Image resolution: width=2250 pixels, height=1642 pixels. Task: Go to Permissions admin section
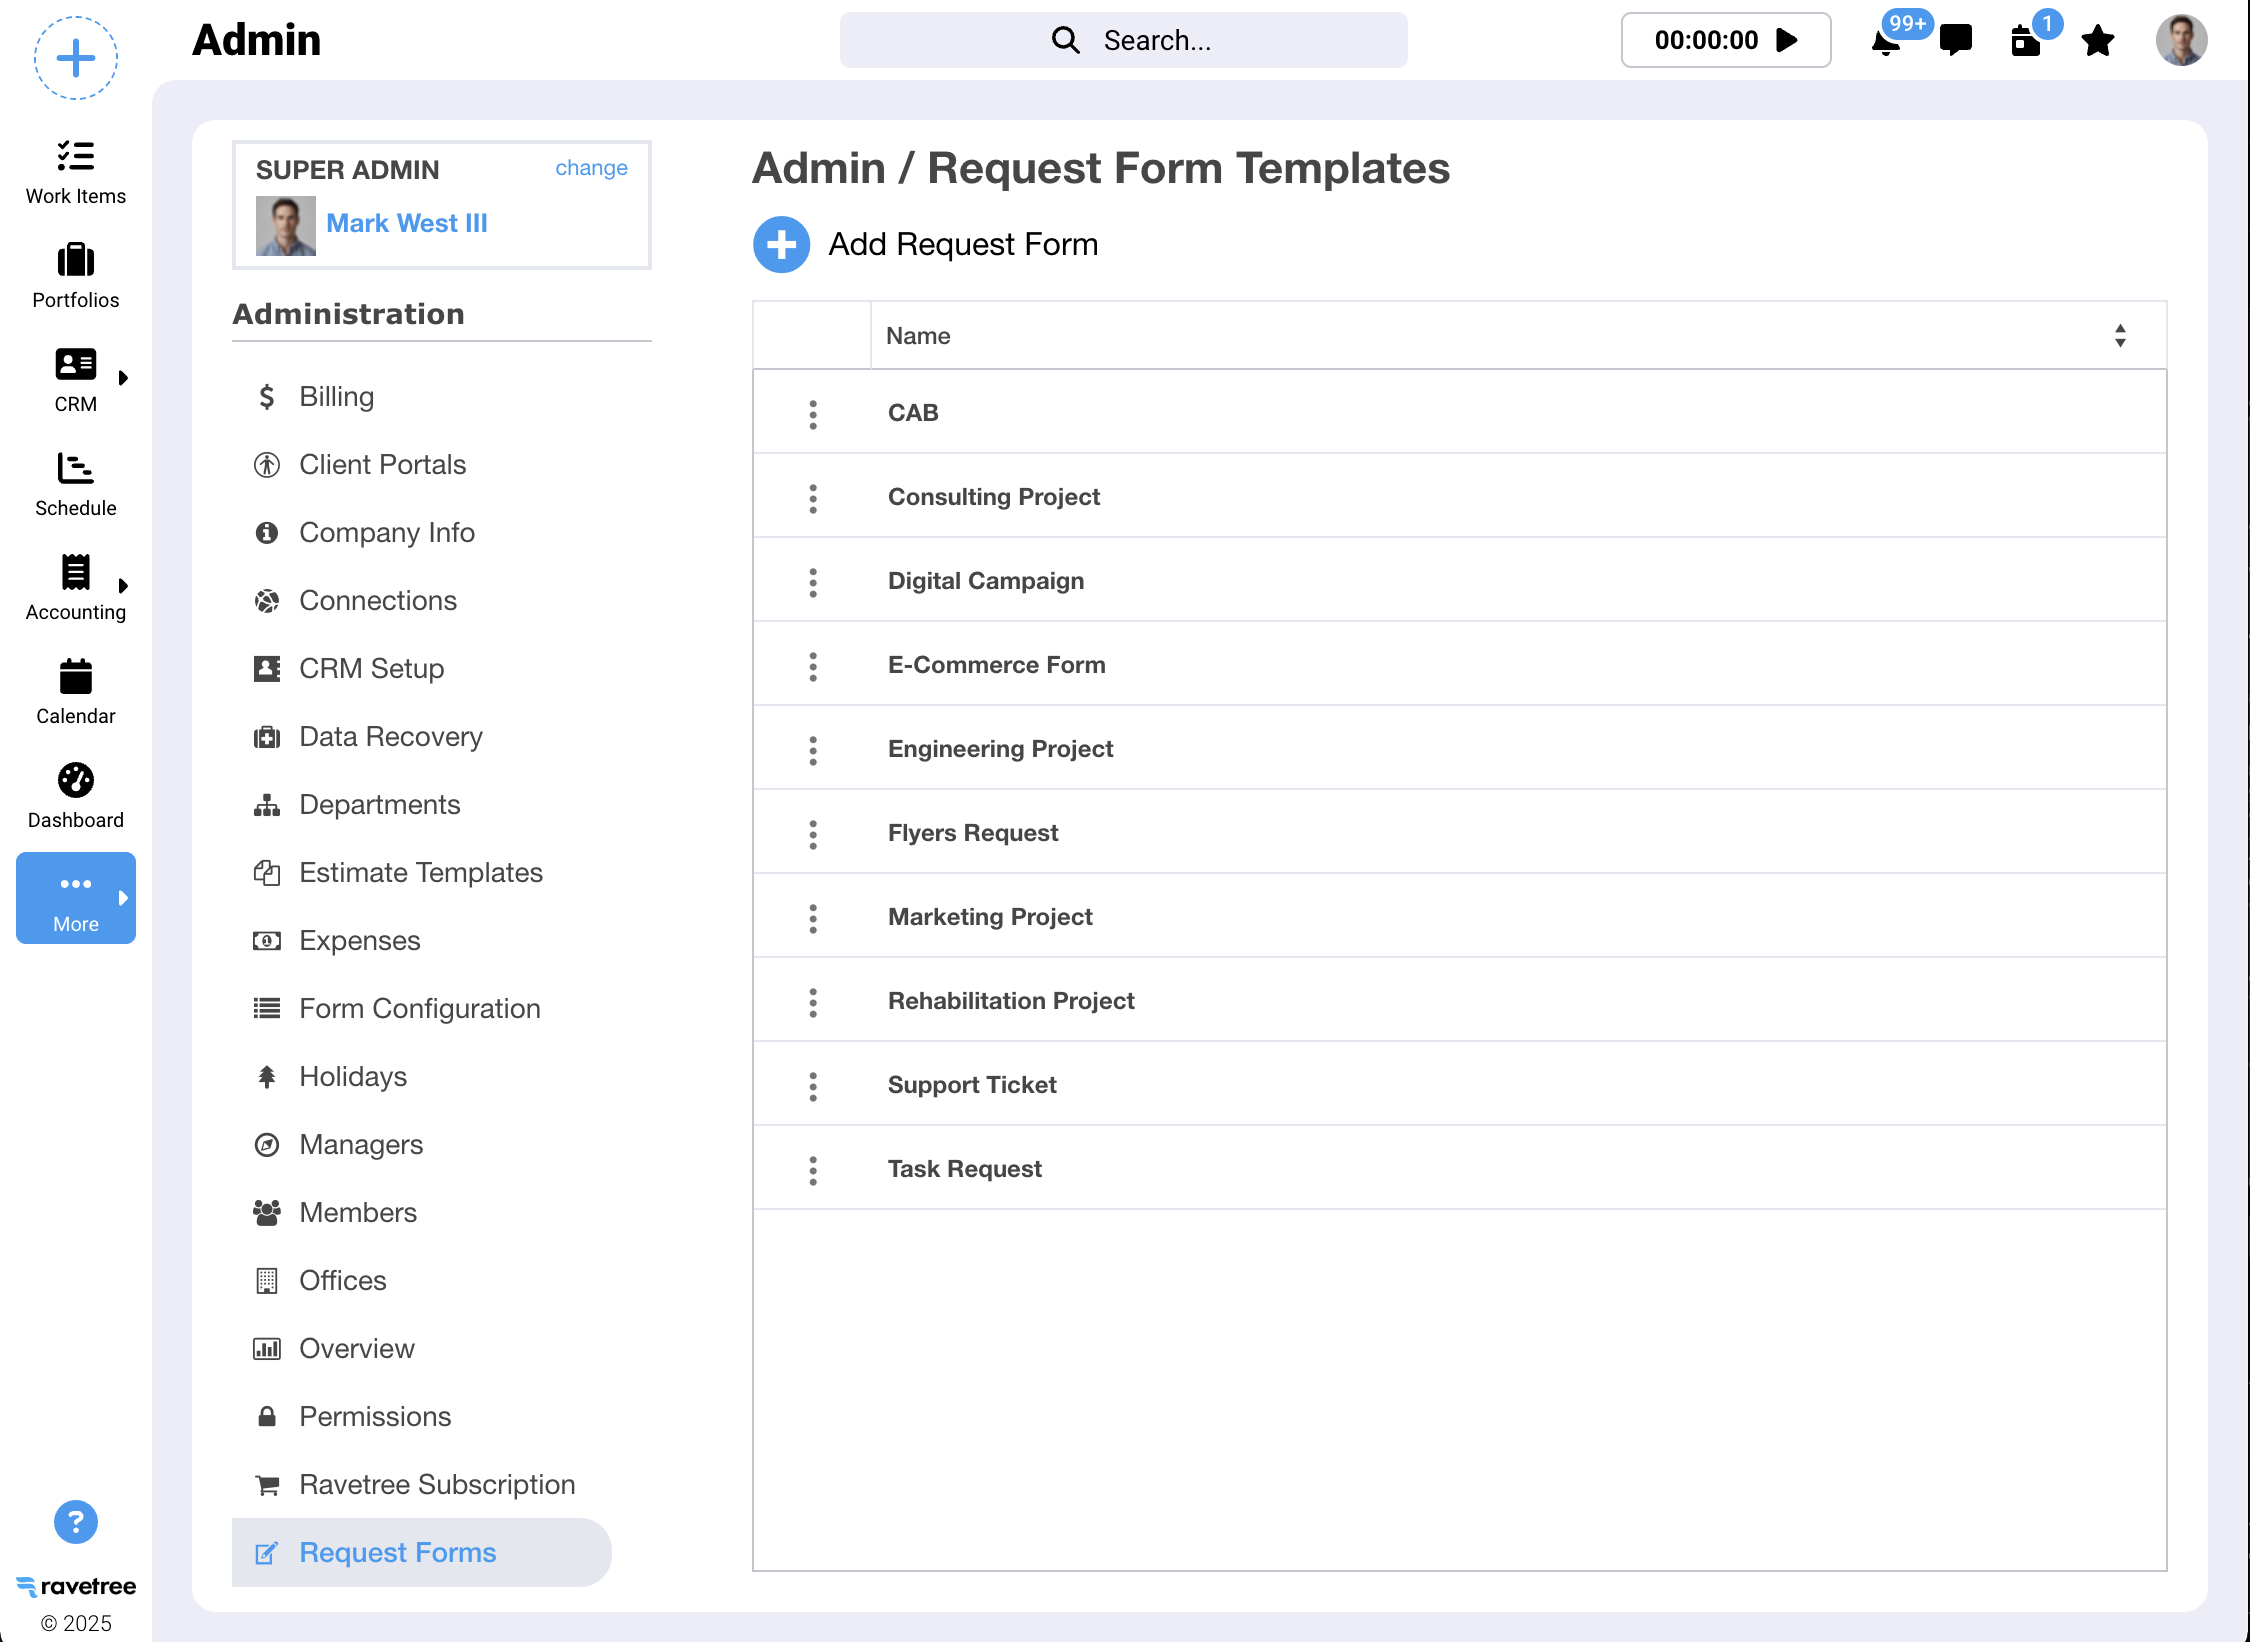pyautogui.click(x=374, y=1416)
